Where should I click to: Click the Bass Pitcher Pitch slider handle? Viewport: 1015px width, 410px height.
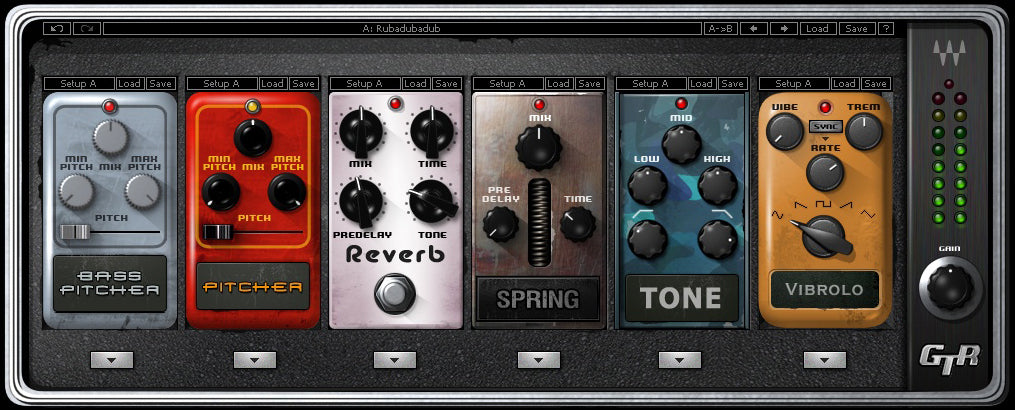click(x=74, y=232)
